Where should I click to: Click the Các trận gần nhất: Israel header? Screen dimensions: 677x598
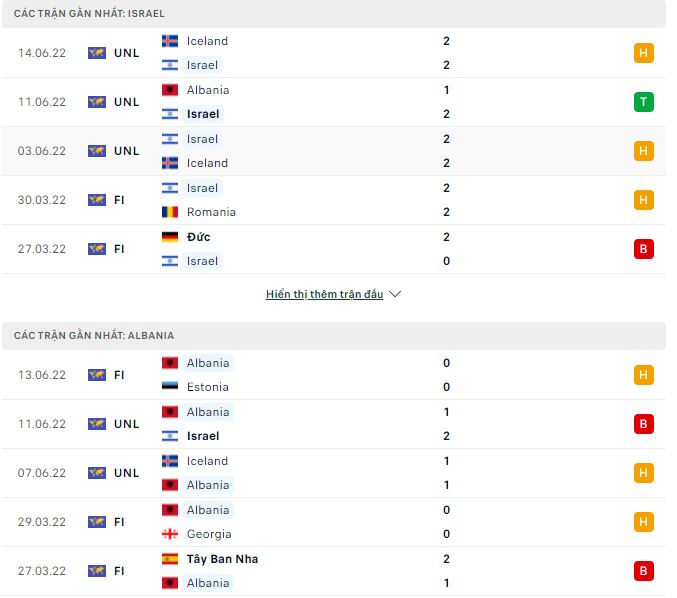coord(90,14)
